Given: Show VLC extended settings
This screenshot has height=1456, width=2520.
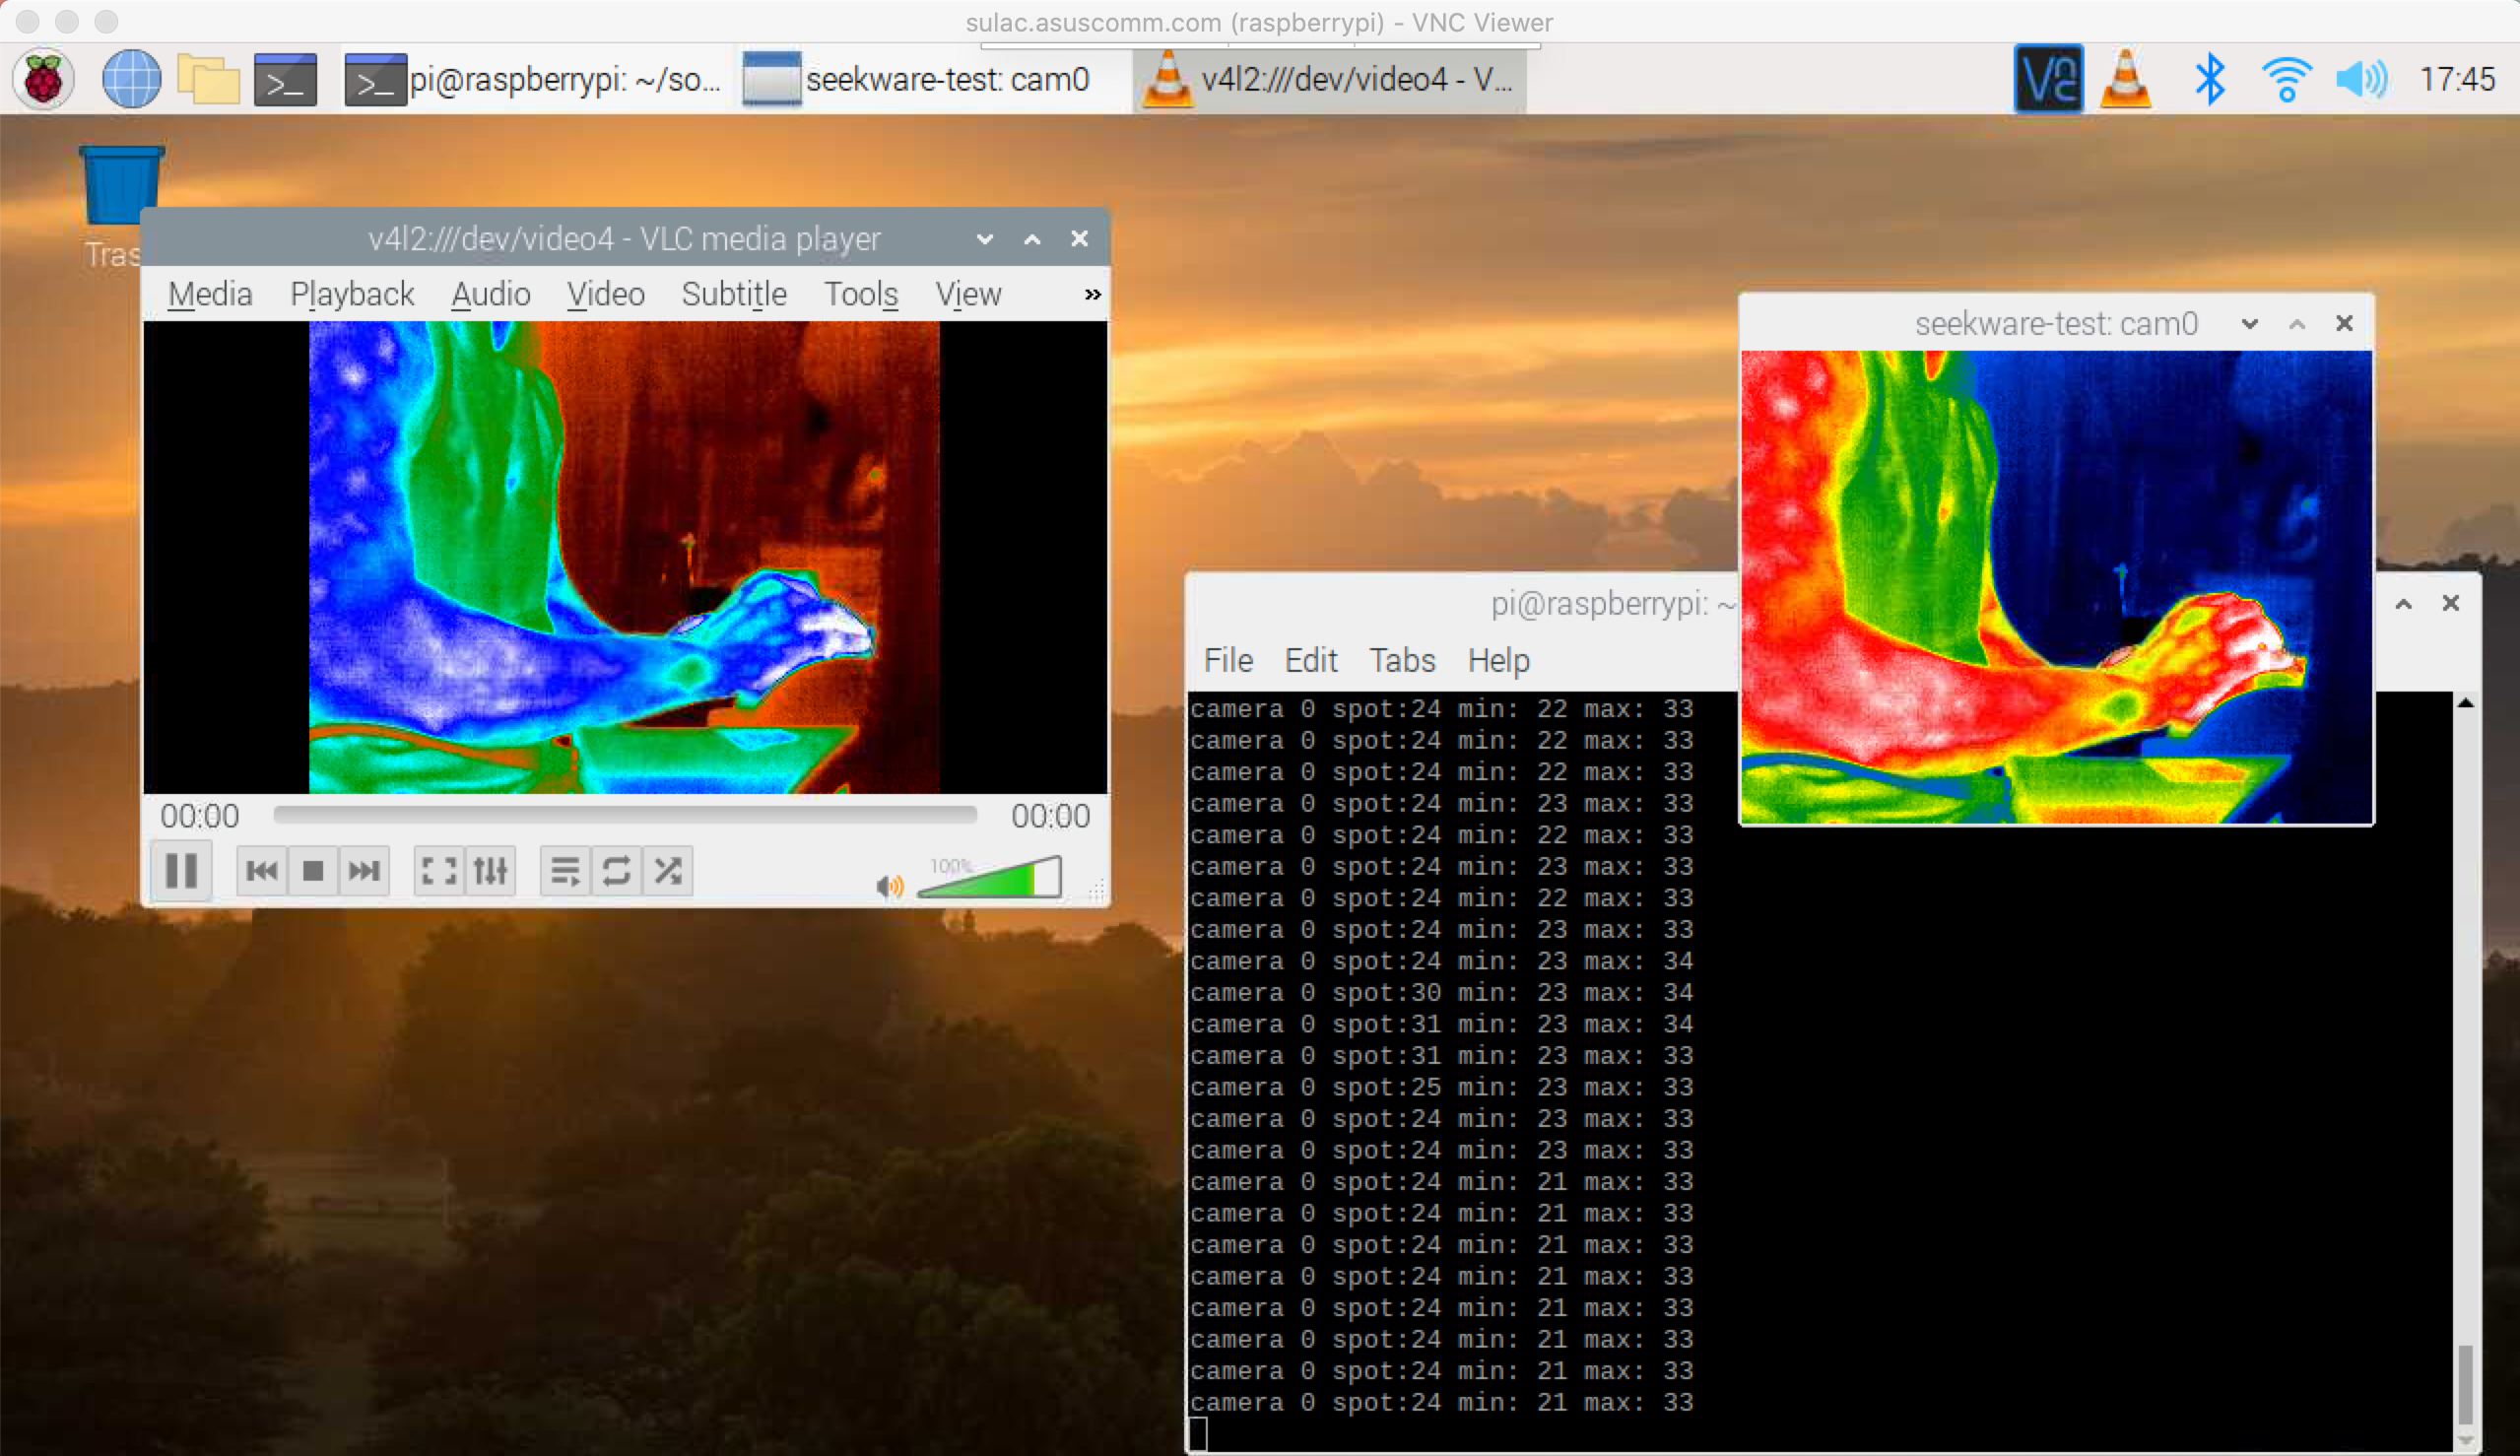Looking at the screenshot, I should point(490,871).
